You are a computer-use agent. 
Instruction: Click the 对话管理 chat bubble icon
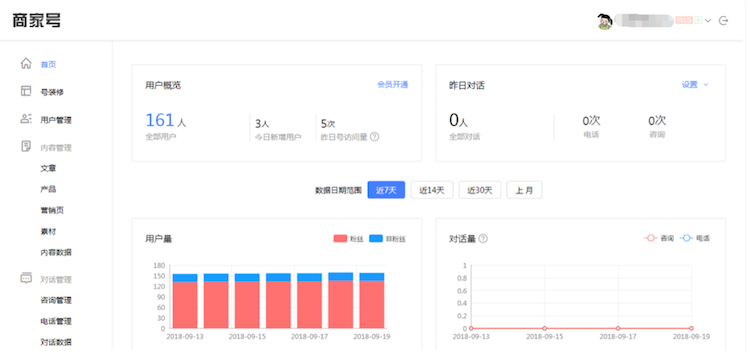26,278
